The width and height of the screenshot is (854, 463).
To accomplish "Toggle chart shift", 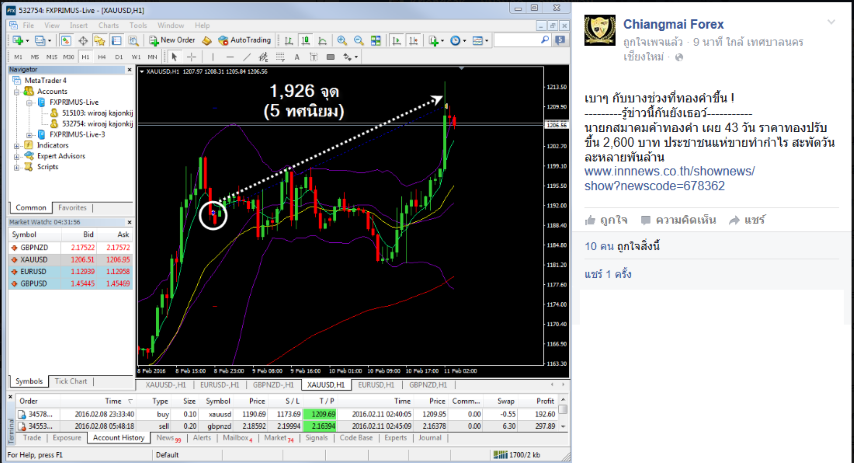I will (413, 40).
